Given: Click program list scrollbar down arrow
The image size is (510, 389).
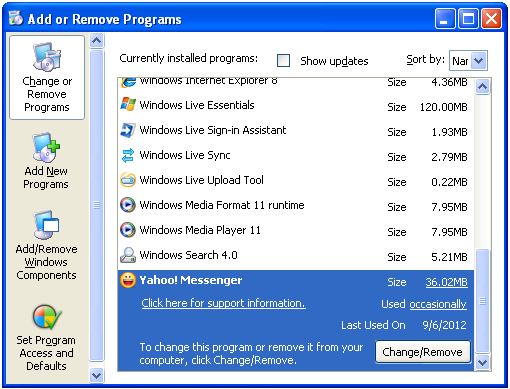Looking at the screenshot, I should coord(482,362).
